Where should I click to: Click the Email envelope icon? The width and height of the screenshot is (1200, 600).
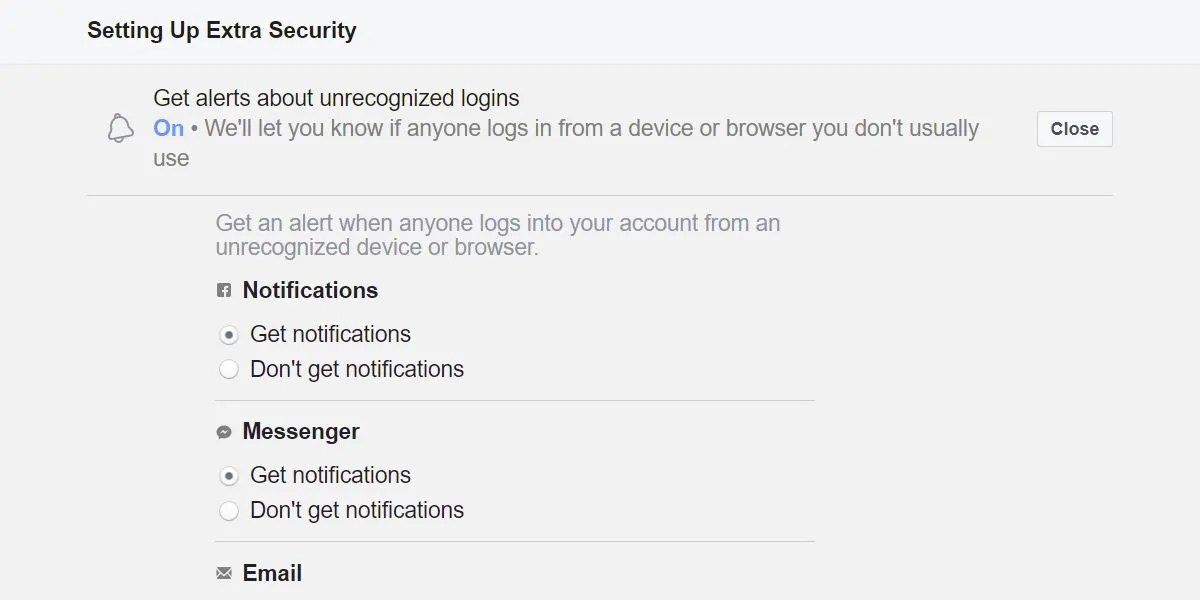[x=224, y=572]
